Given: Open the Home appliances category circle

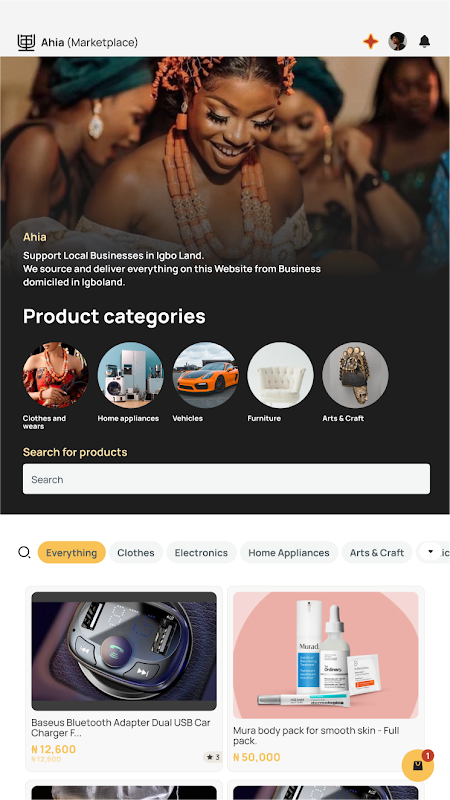Looking at the screenshot, I should [131, 375].
